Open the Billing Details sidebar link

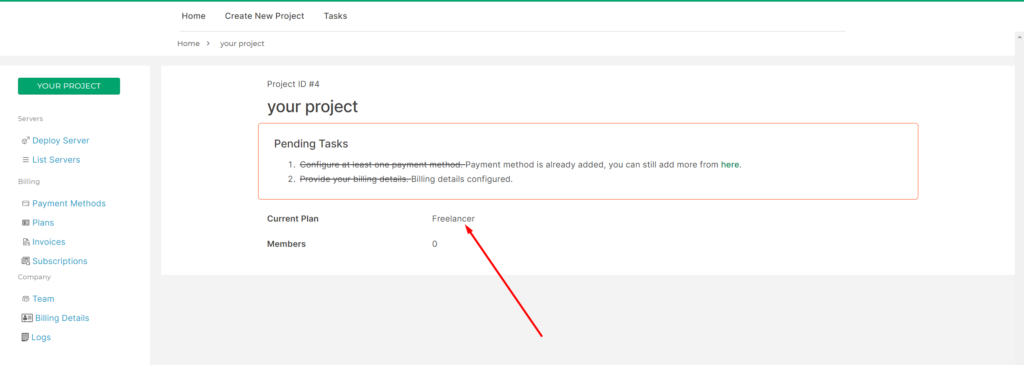point(62,318)
